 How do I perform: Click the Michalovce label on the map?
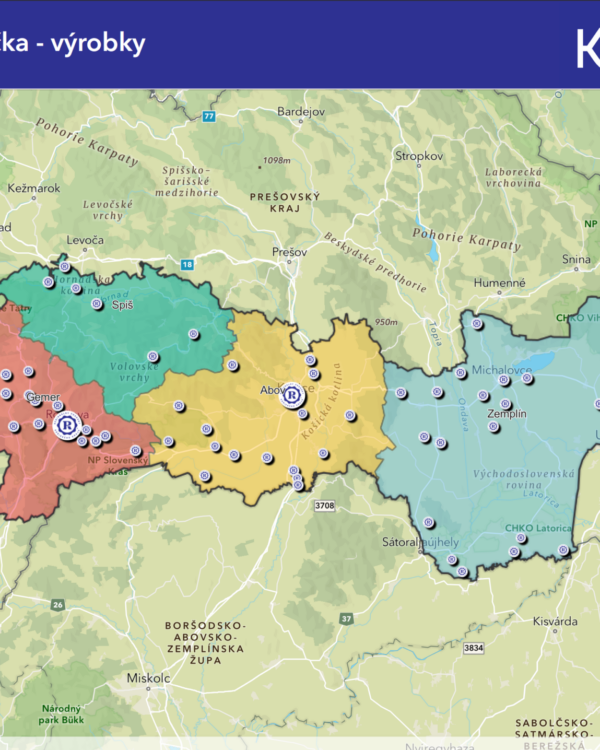pyautogui.click(x=502, y=370)
